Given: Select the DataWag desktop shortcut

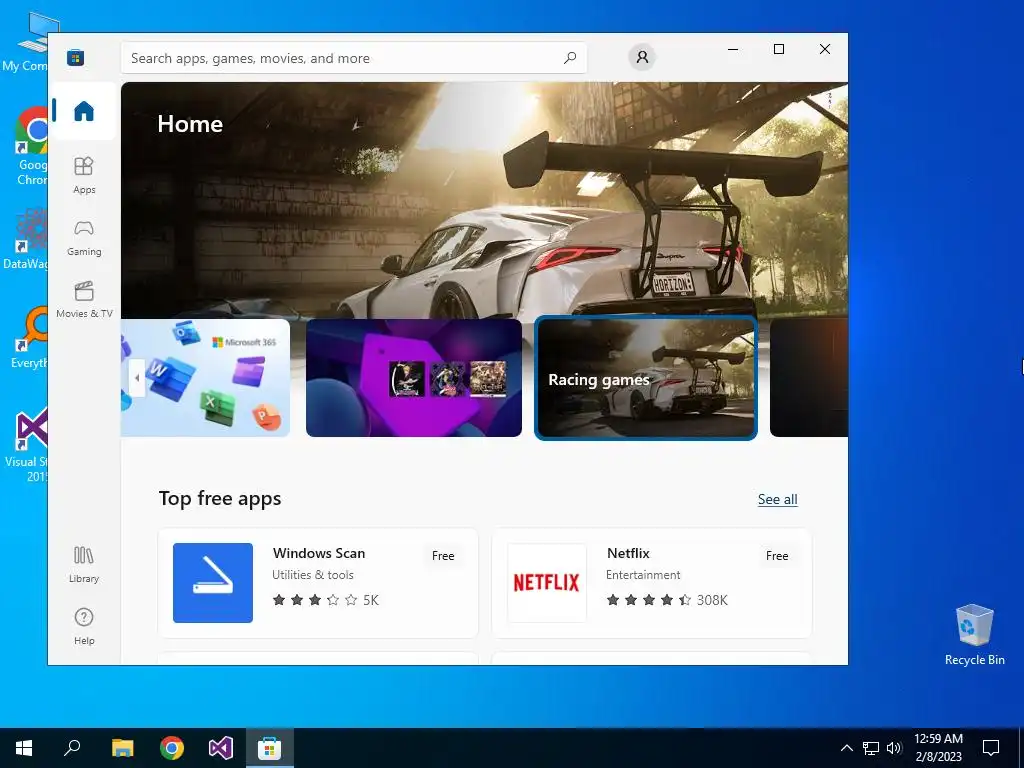Looking at the screenshot, I should pos(25,238).
